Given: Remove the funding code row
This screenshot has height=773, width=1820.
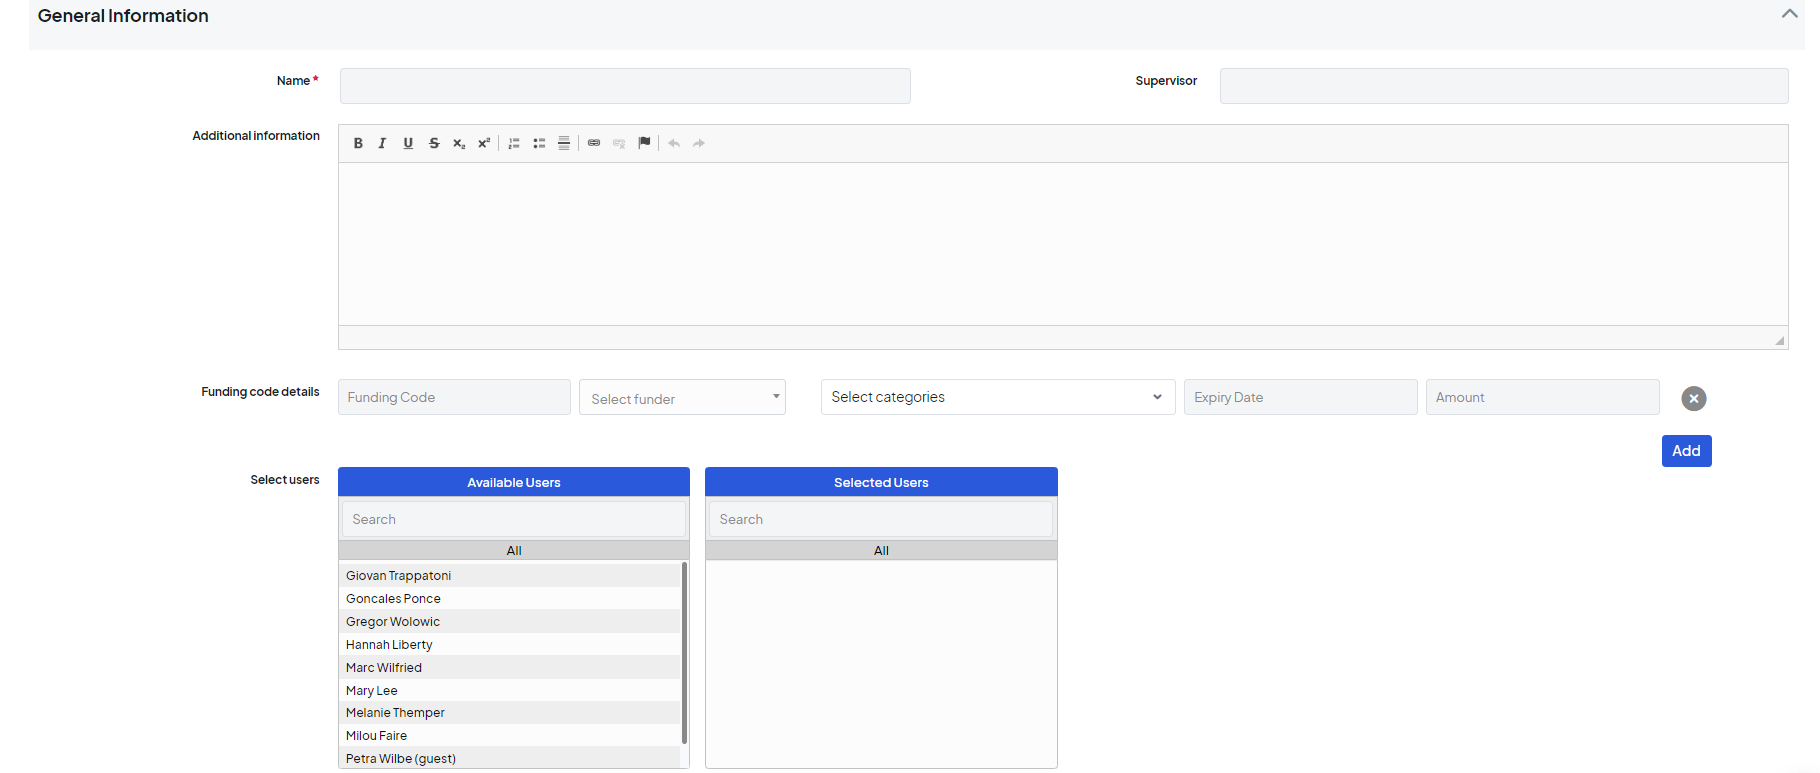Looking at the screenshot, I should pyautogui.click(x=1693, y=399).
